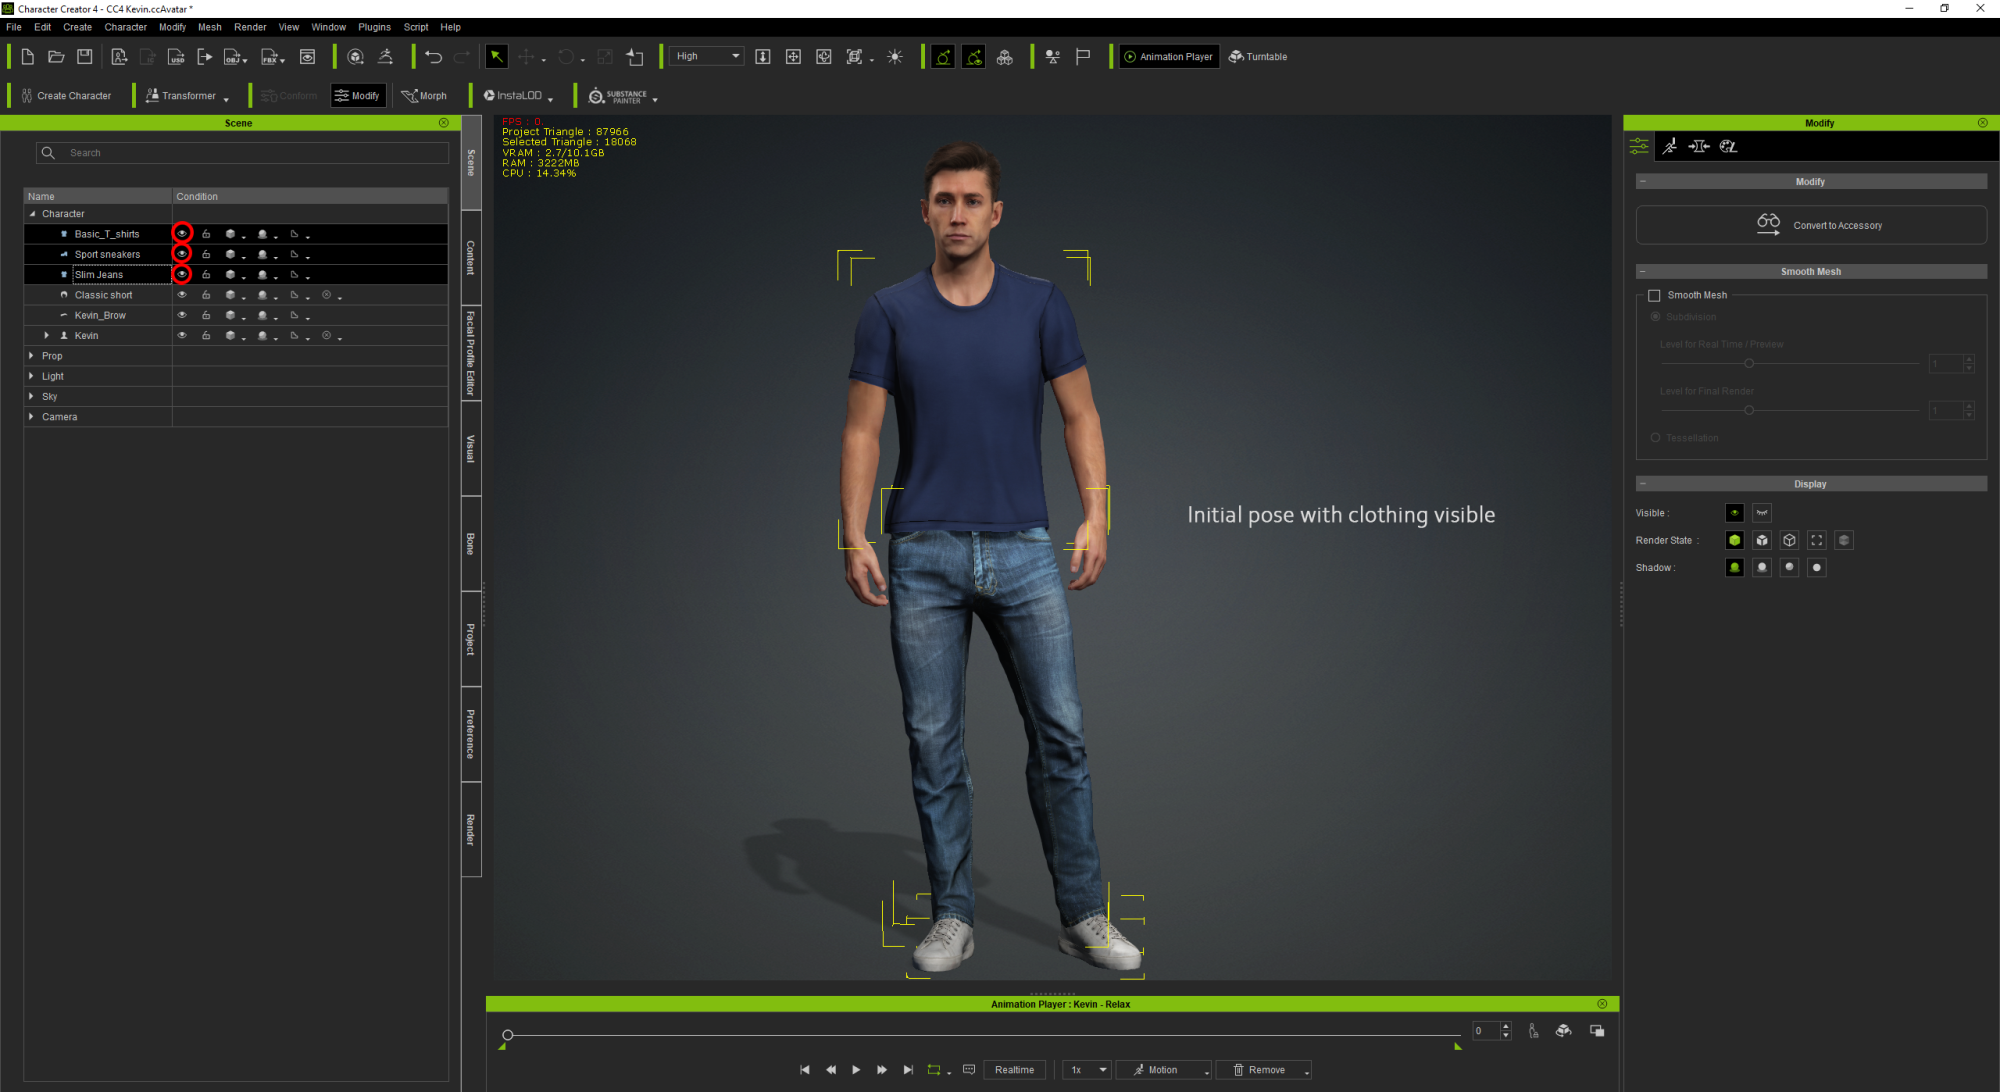This screenshot has height=1092, width=2000.
Task: Open the High quality dropdown
Action: [708, 57]
